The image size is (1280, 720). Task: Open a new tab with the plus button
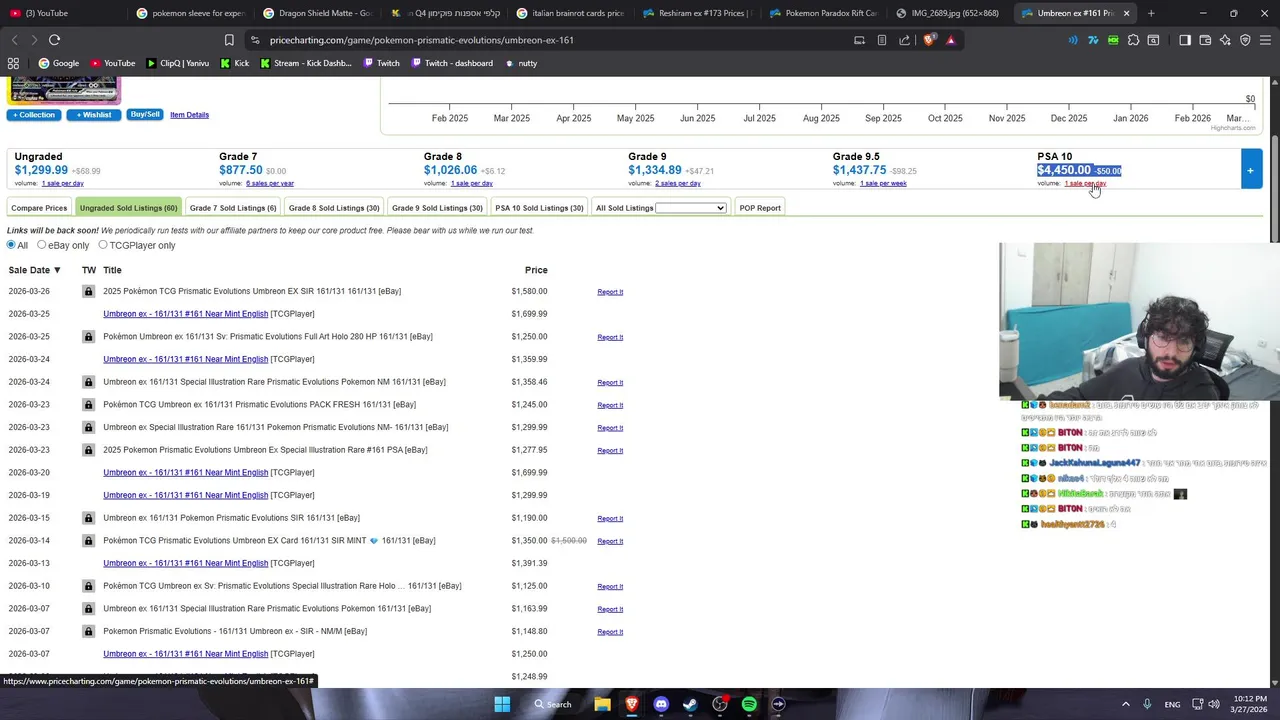pyautogui.click(x=1151, y=13)
